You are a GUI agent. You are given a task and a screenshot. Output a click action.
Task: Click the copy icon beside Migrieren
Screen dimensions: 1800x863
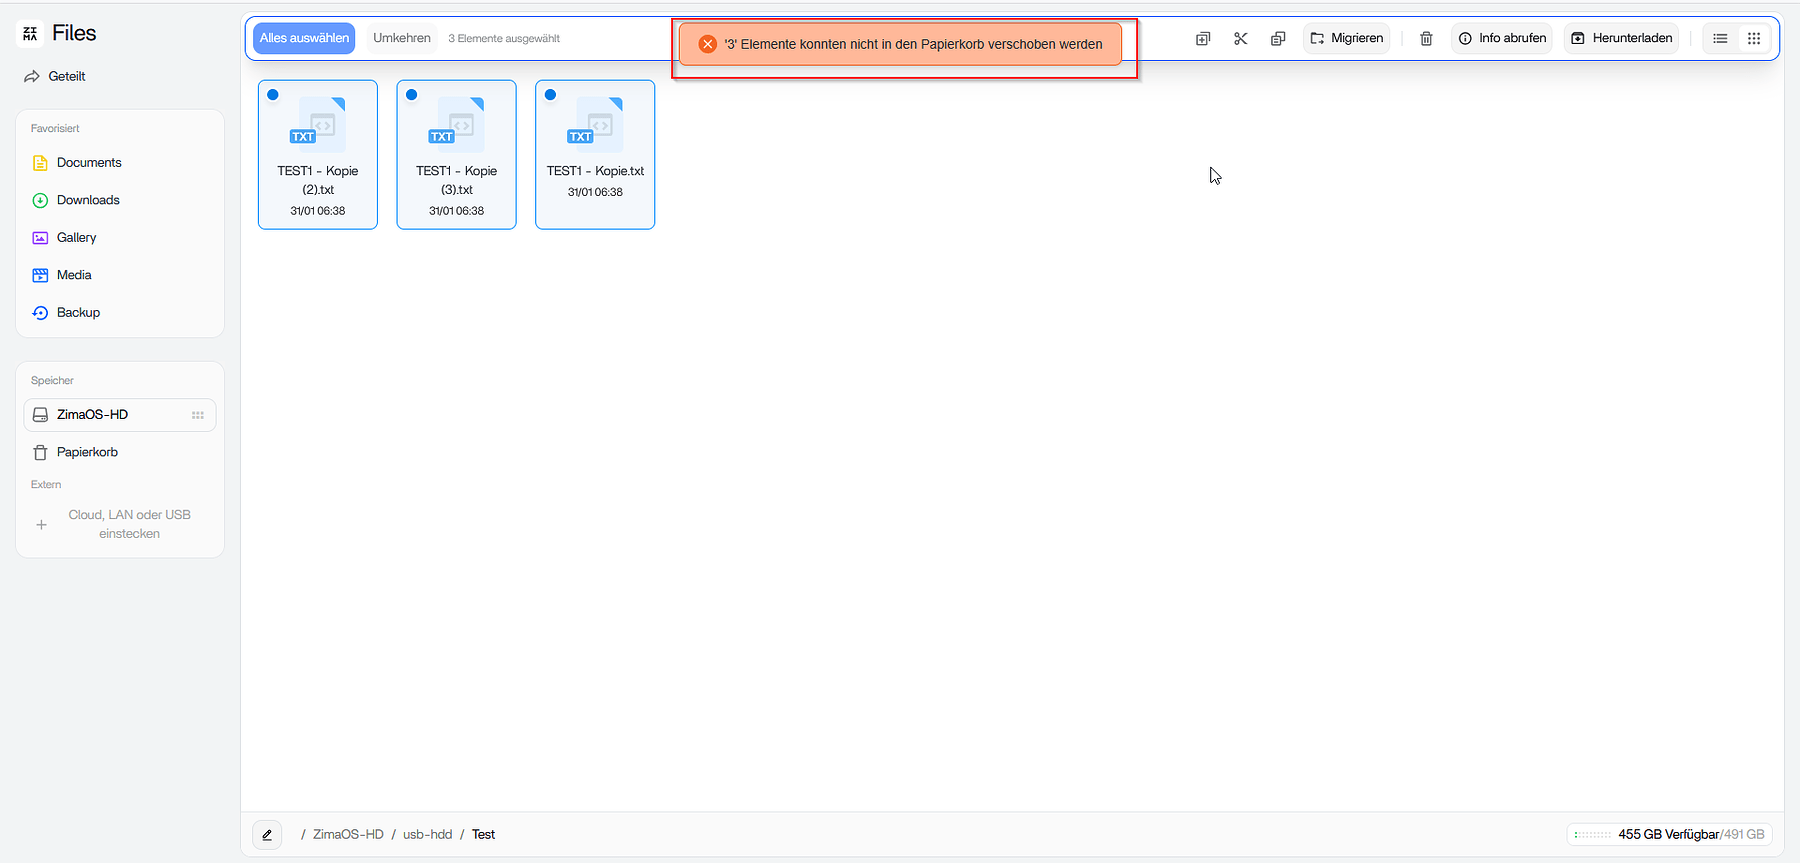[x=1278, y=38]
